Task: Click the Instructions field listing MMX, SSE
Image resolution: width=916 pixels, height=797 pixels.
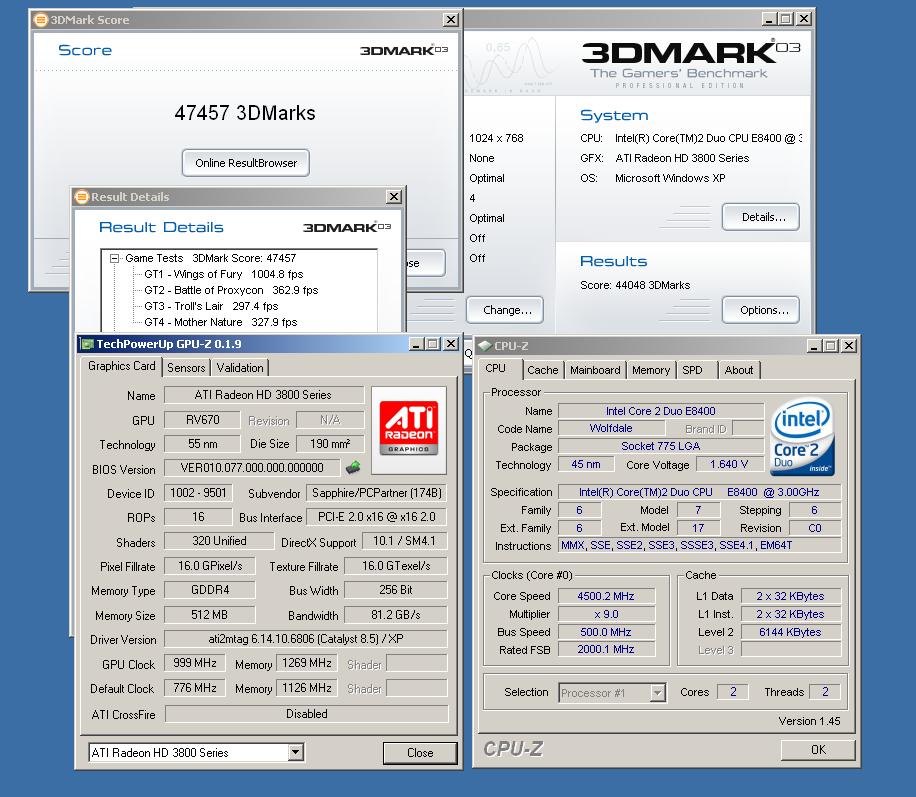Action: [700, 545]
